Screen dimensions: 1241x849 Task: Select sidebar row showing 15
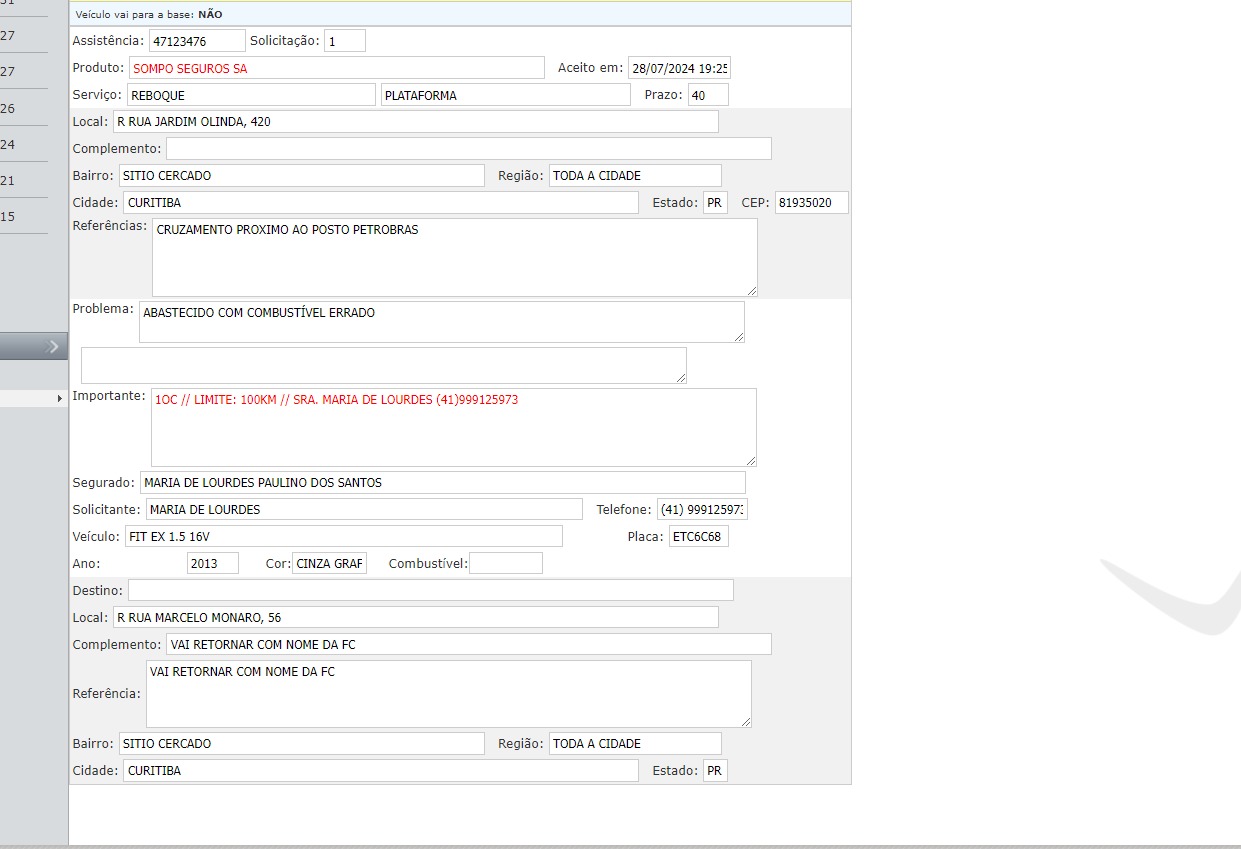[23, 216]
